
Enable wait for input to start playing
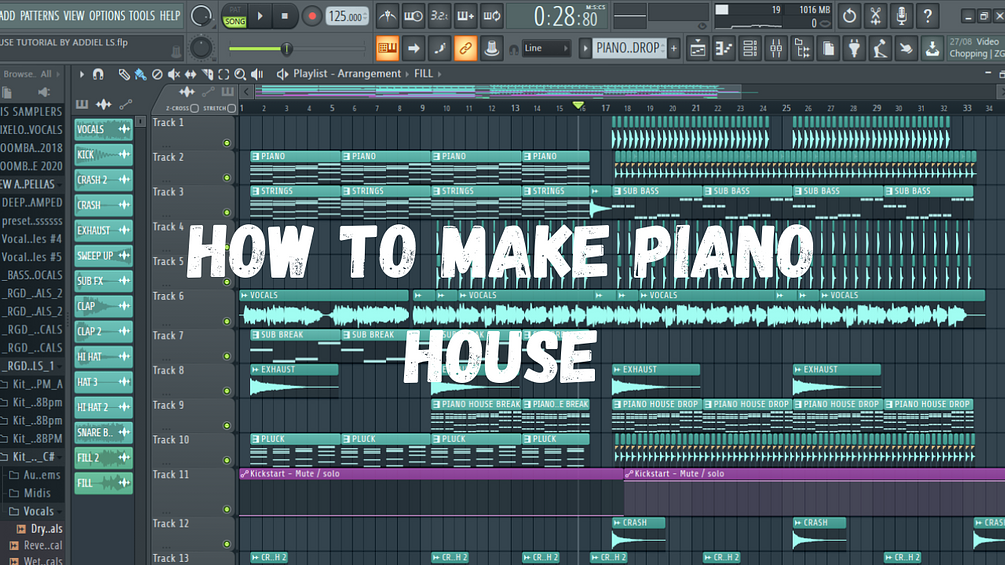413,16
